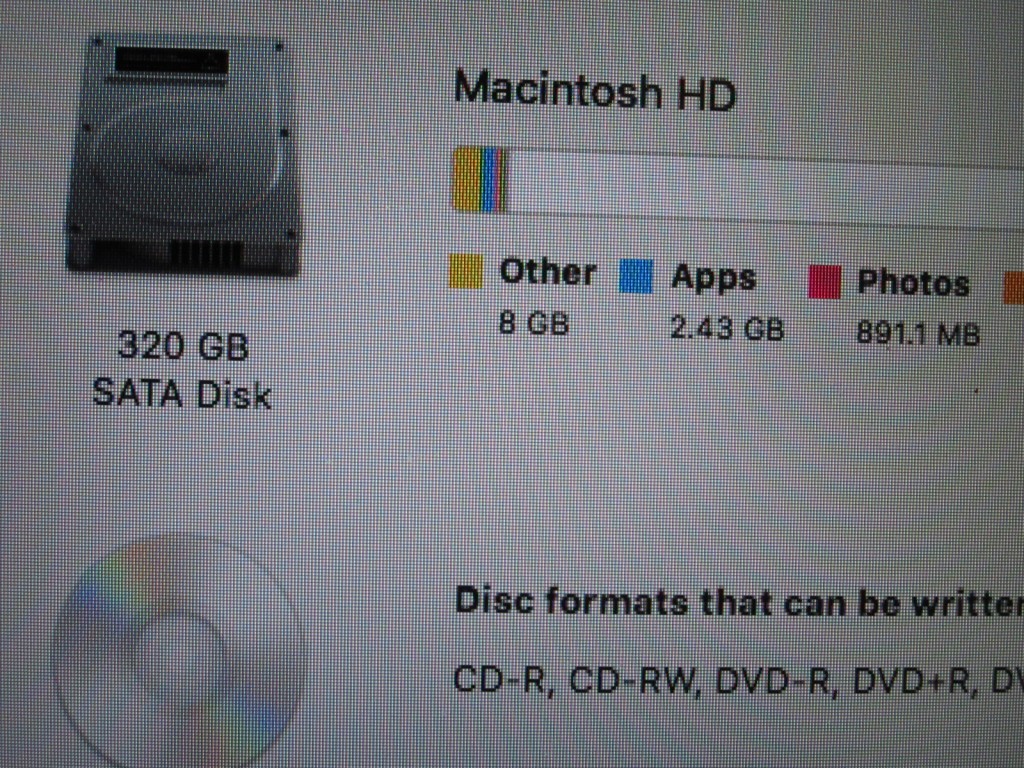Image resolution: width=1024 pixels, height=768 pixels.
Task: Click the yellow Other legend swatch
Action: pyautogui.click(x=466, y=272)
